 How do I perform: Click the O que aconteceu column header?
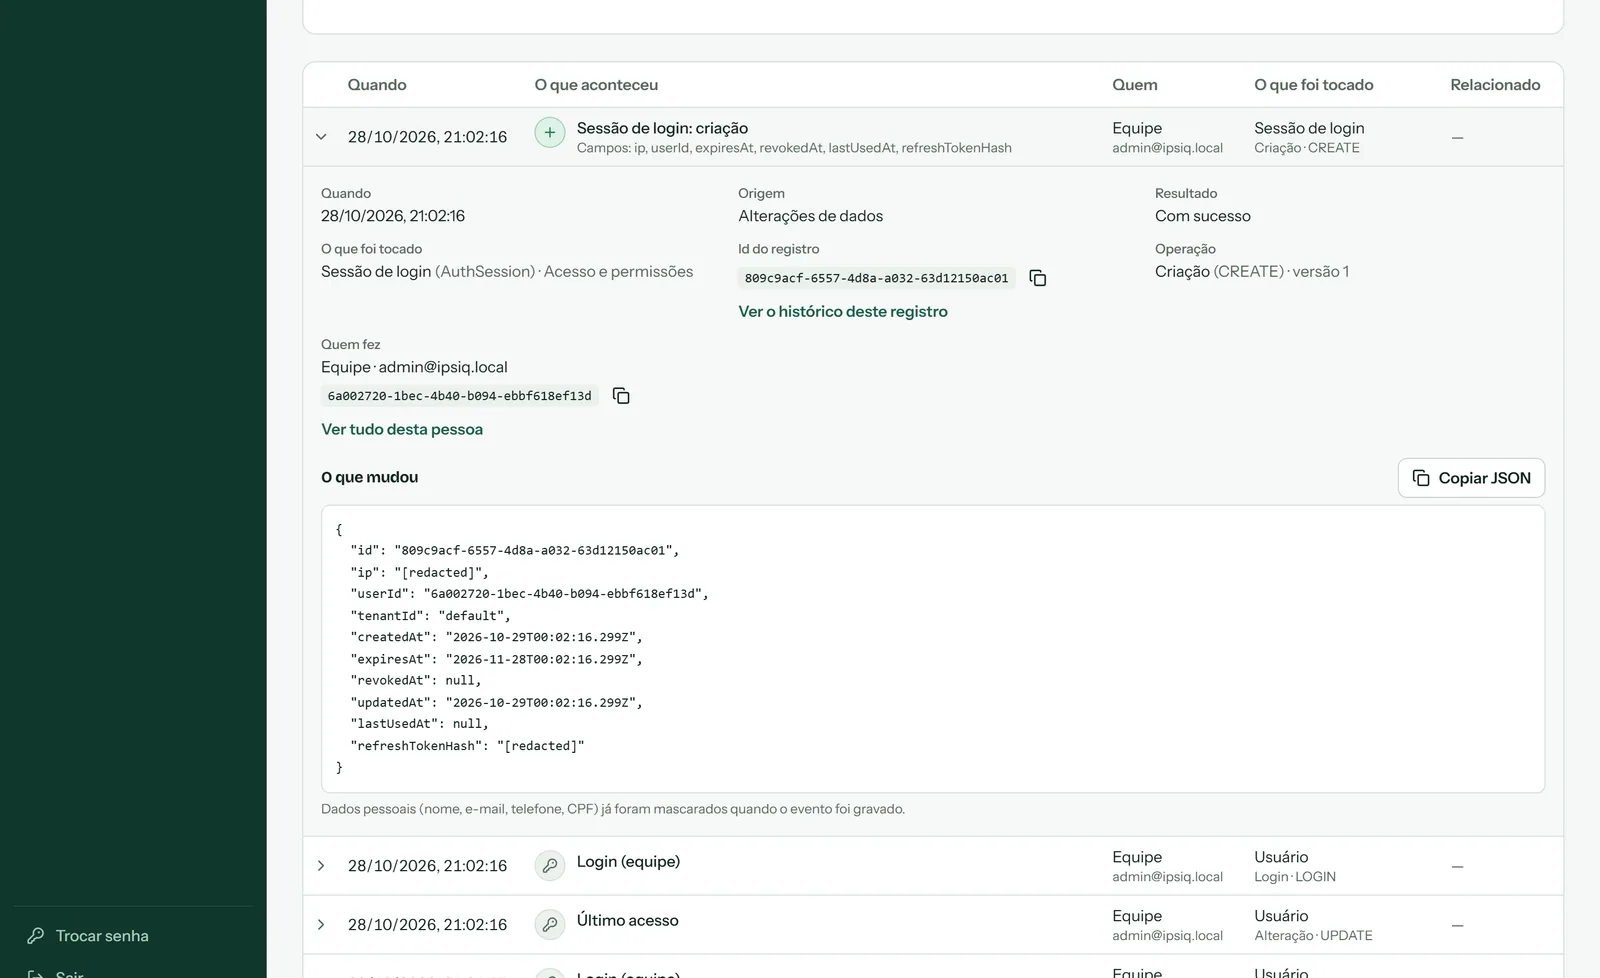pos(596,85)
